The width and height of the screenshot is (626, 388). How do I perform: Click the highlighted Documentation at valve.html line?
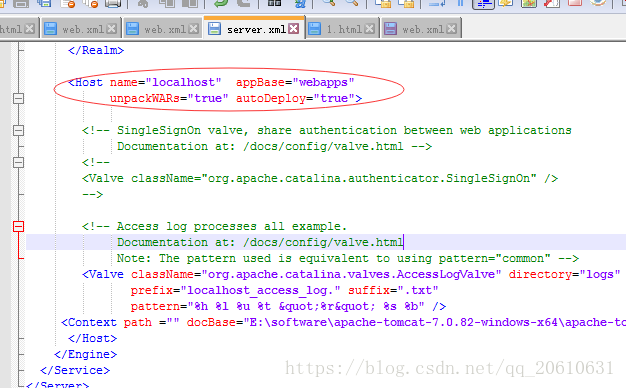coord(260,242)
